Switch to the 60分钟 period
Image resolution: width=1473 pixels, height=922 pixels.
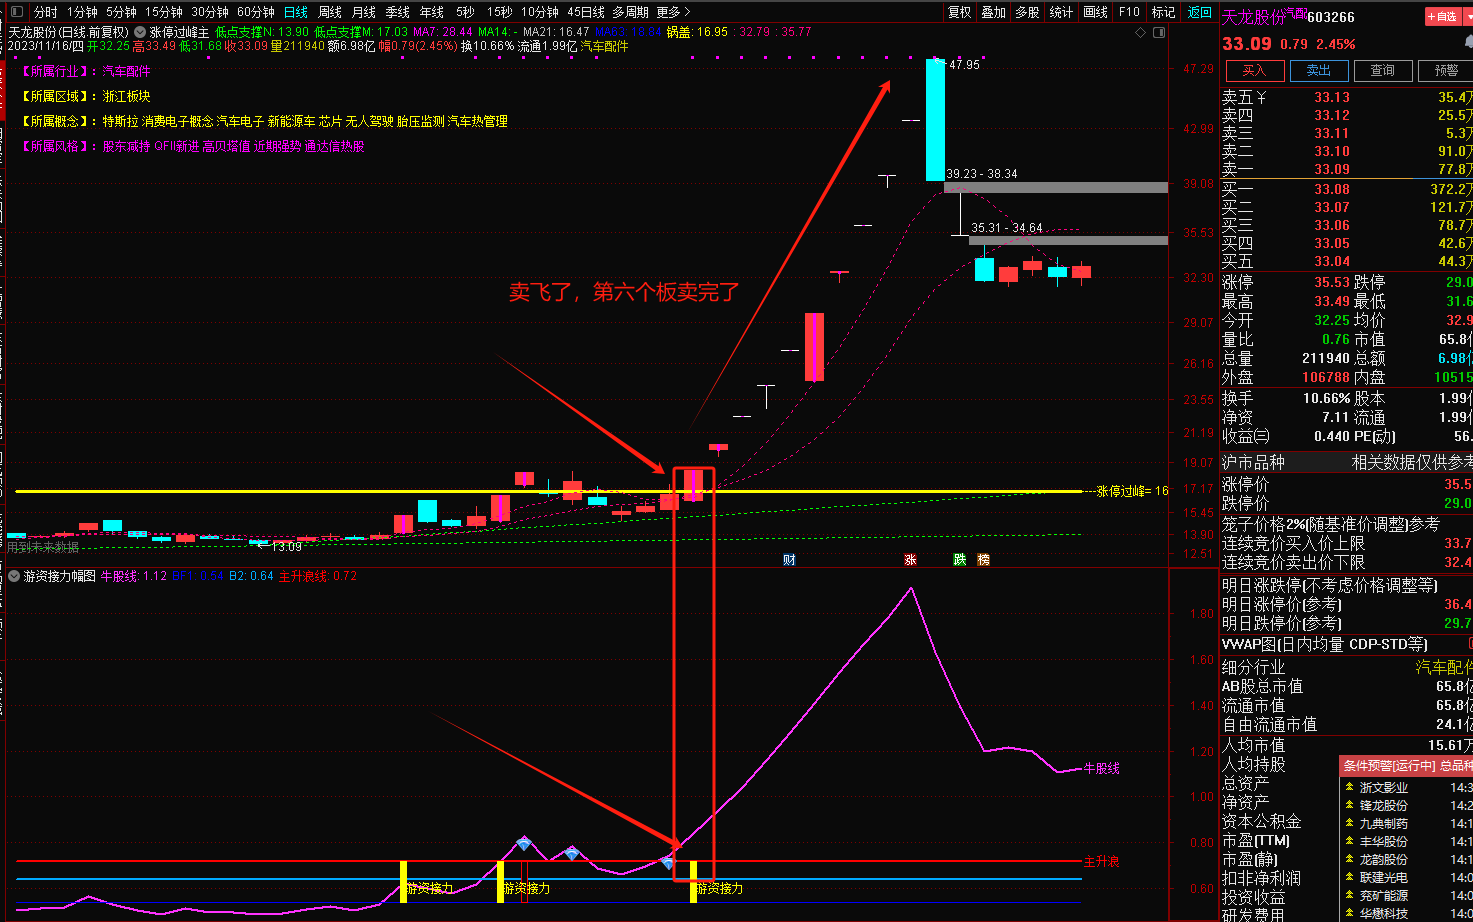tap(256, 12)
